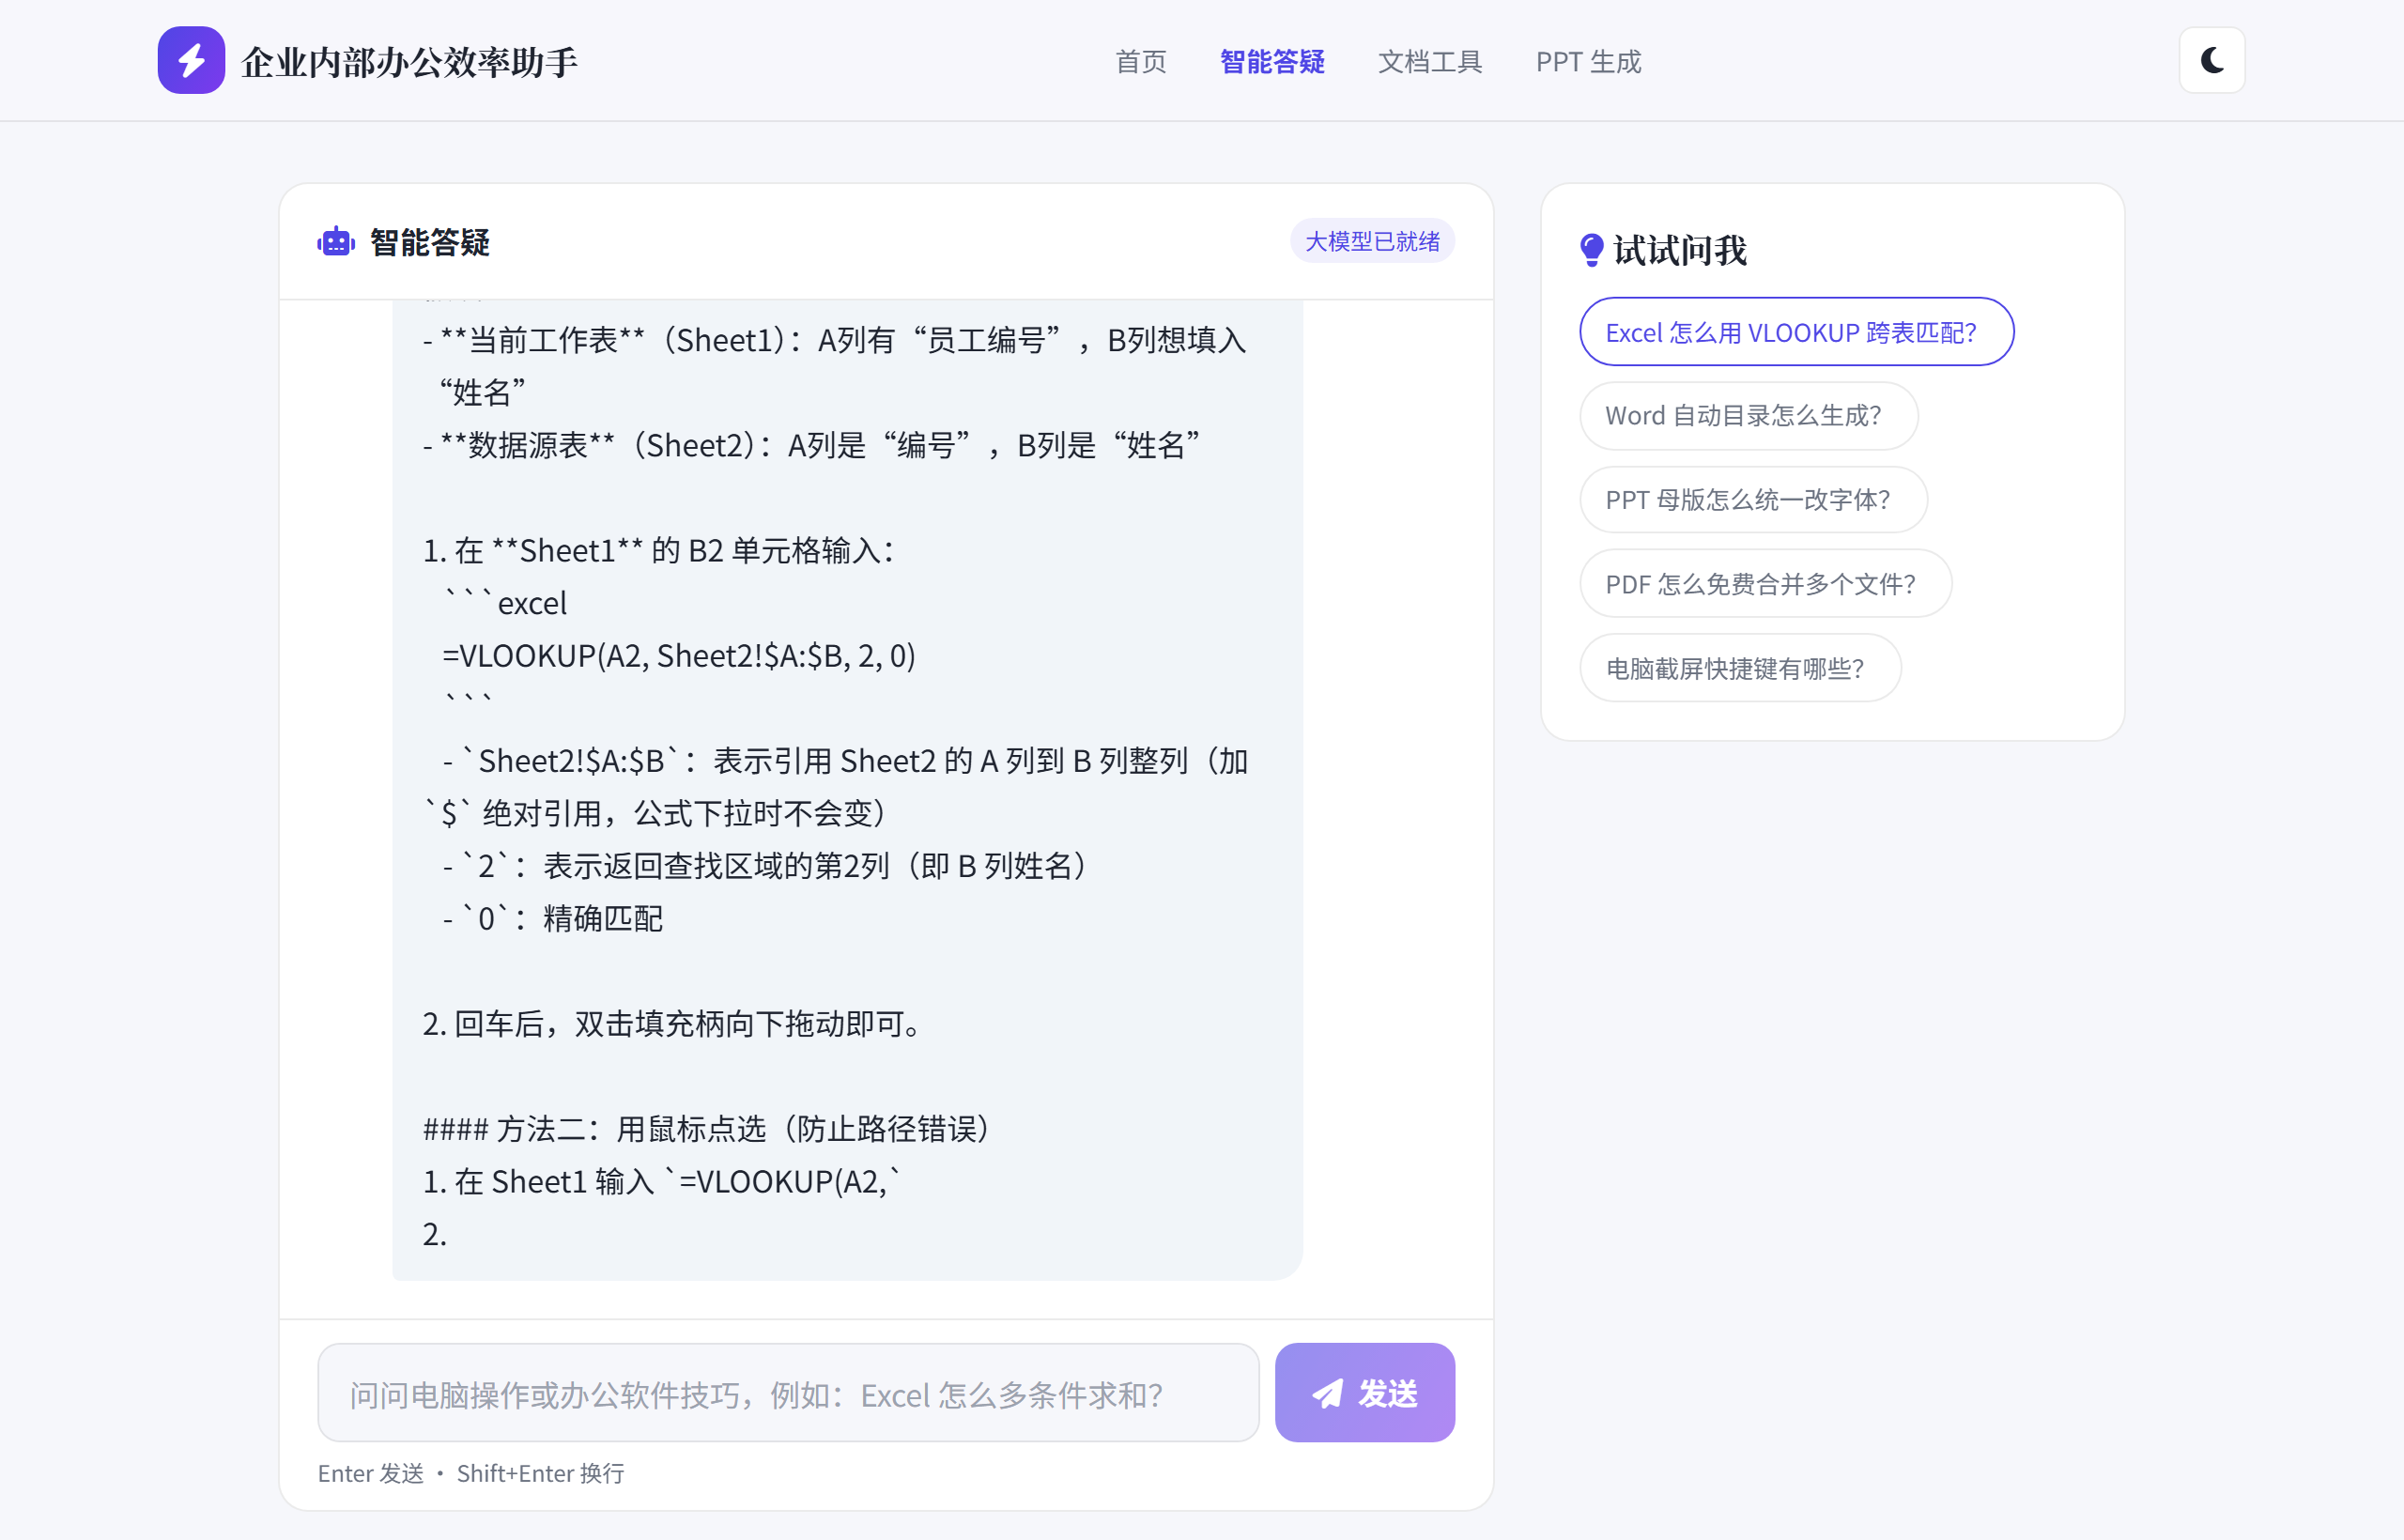Viewport: 2404px width, 1540px height.
Task: Click line 在 **Sheet1** 的 B2 单元格输入
Action: pyautogui.click(x=659, y=551)
